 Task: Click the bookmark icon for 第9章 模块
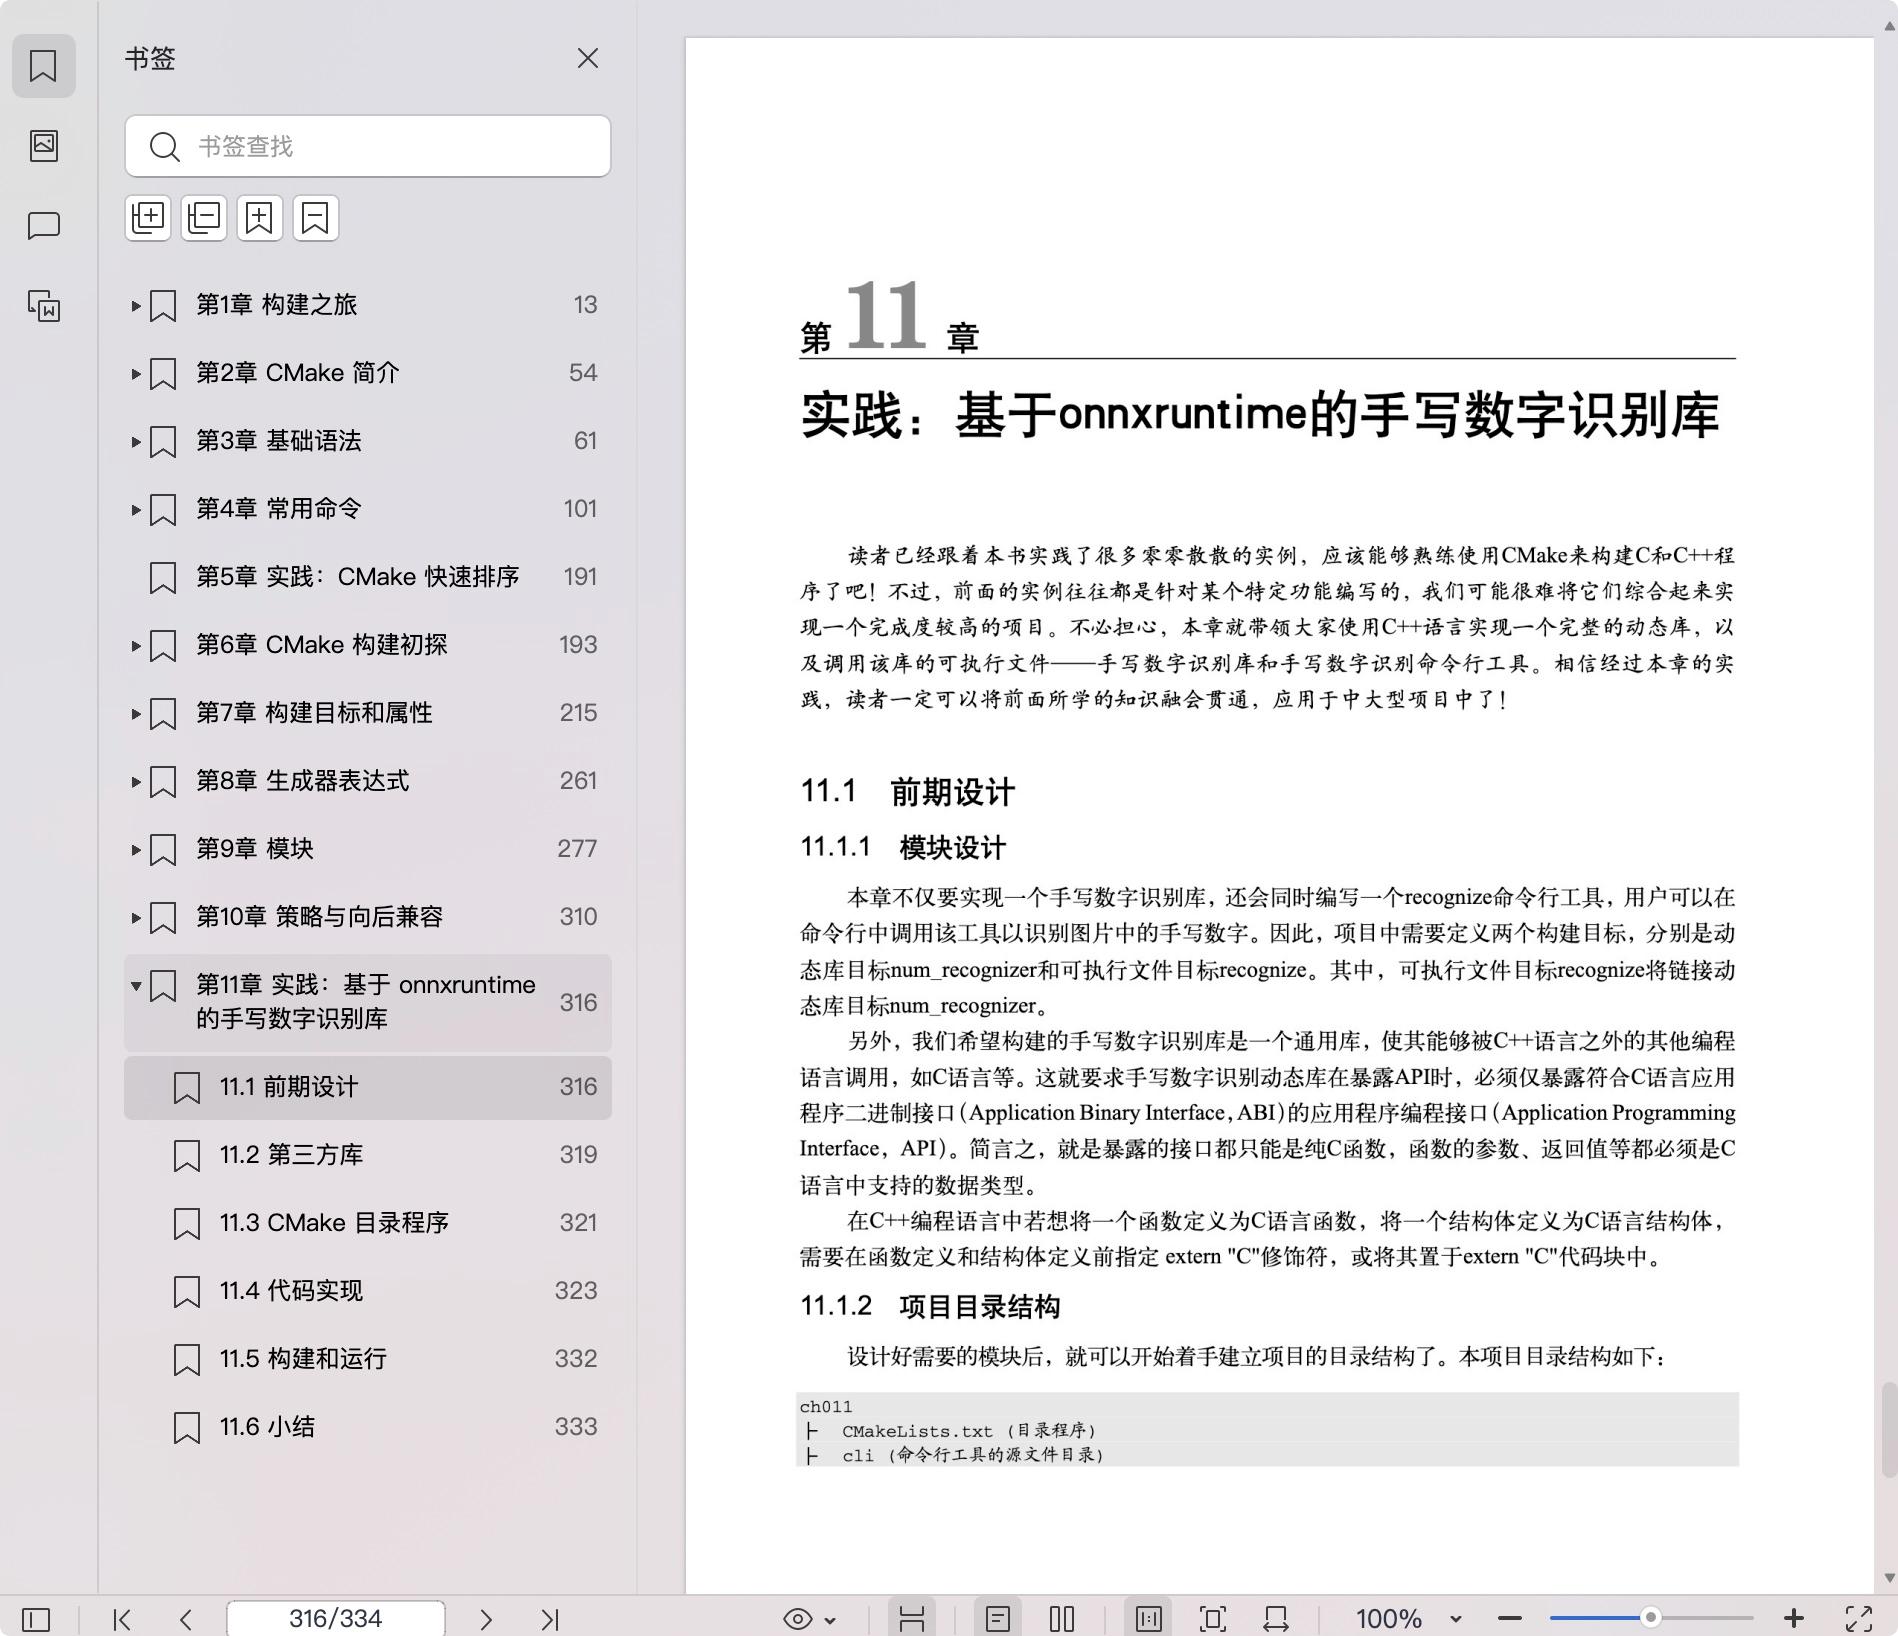coord(163,850)
